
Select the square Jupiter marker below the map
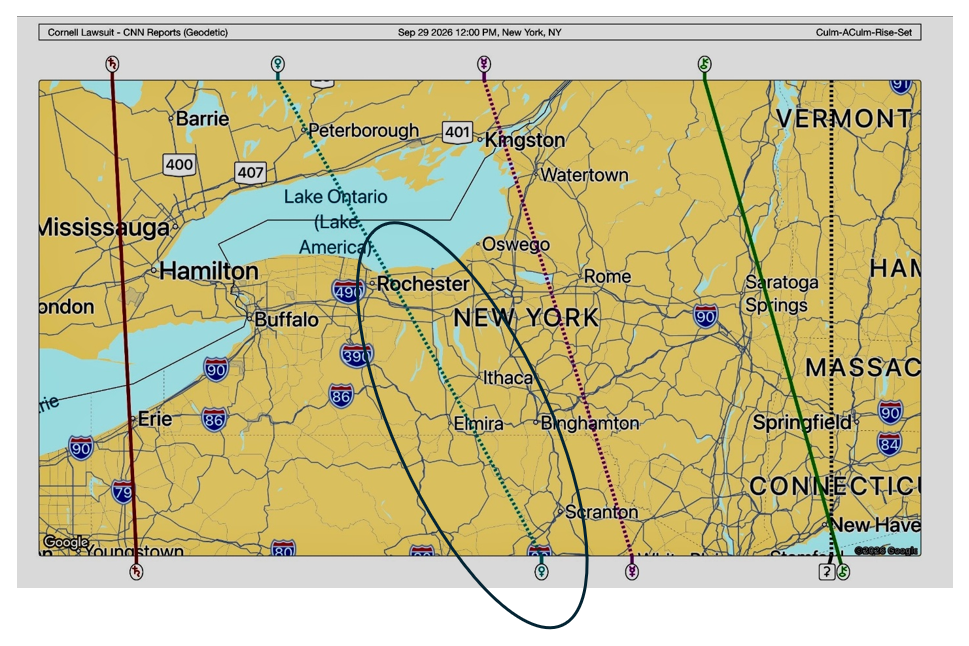click(827, 572)
